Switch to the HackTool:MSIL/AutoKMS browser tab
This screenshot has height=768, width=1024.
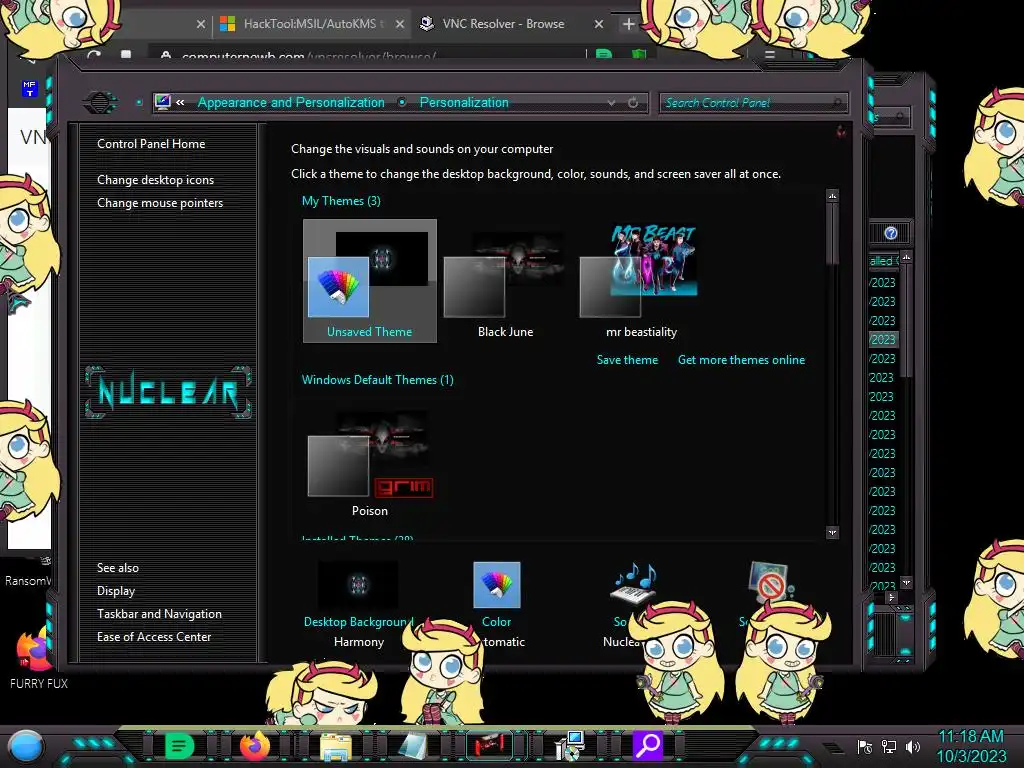pyautogui.click(x=312, y=24)
